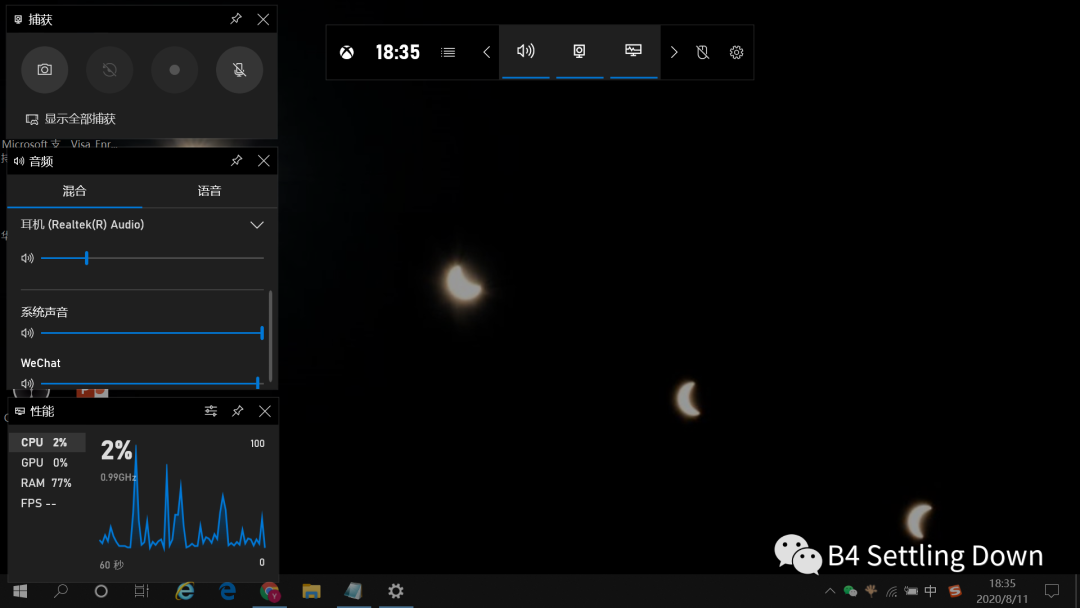Take a screenshot with the camera button
Viewport: 1080px width, 608px height.
(45, 70)
